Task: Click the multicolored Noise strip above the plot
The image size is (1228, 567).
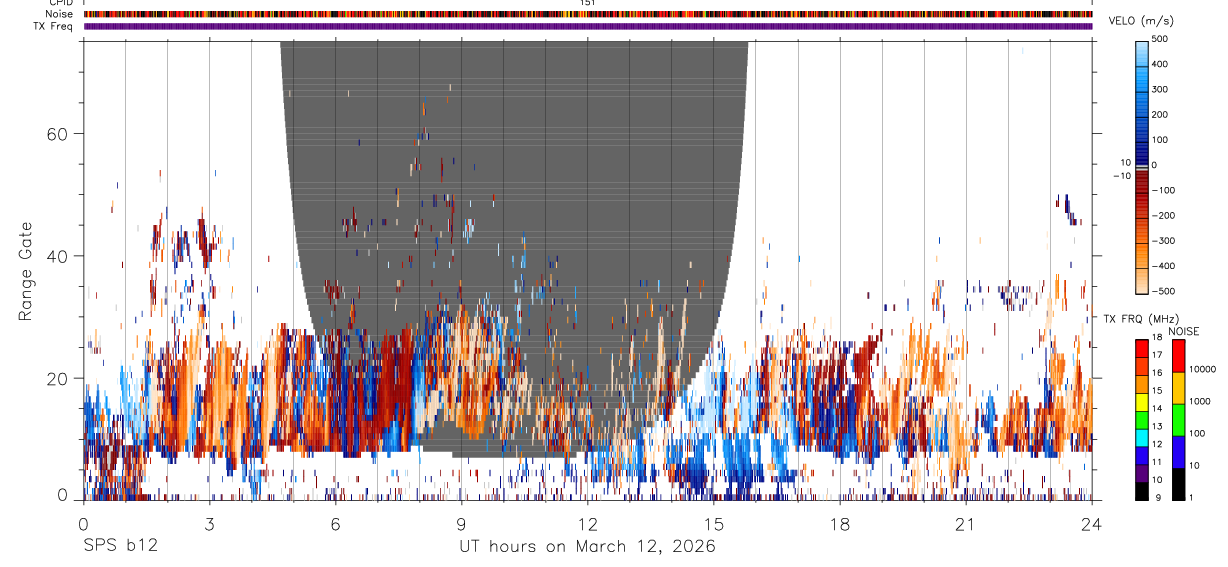Action: coord(588,14)
